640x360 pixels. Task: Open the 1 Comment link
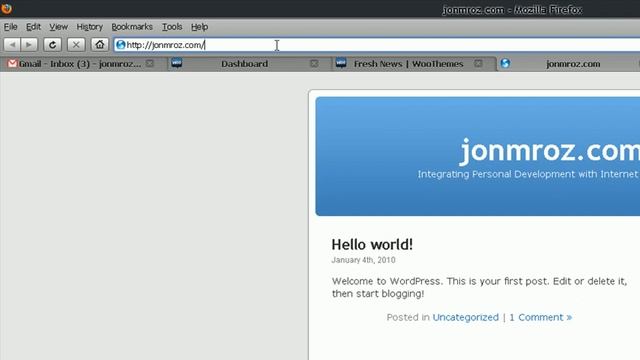click(x=540, y=317)
